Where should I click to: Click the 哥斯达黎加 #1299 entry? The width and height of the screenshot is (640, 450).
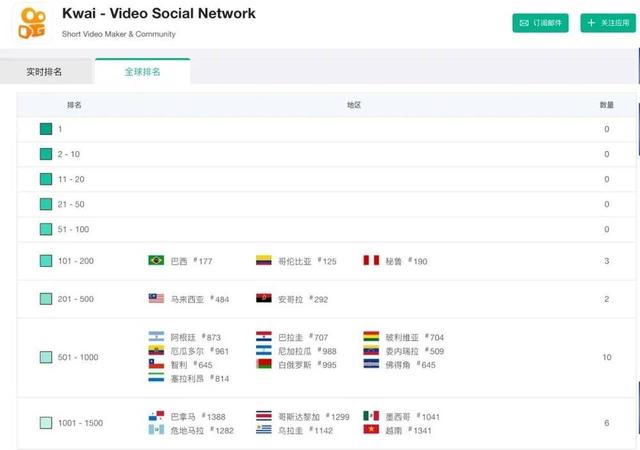(314, 417)
